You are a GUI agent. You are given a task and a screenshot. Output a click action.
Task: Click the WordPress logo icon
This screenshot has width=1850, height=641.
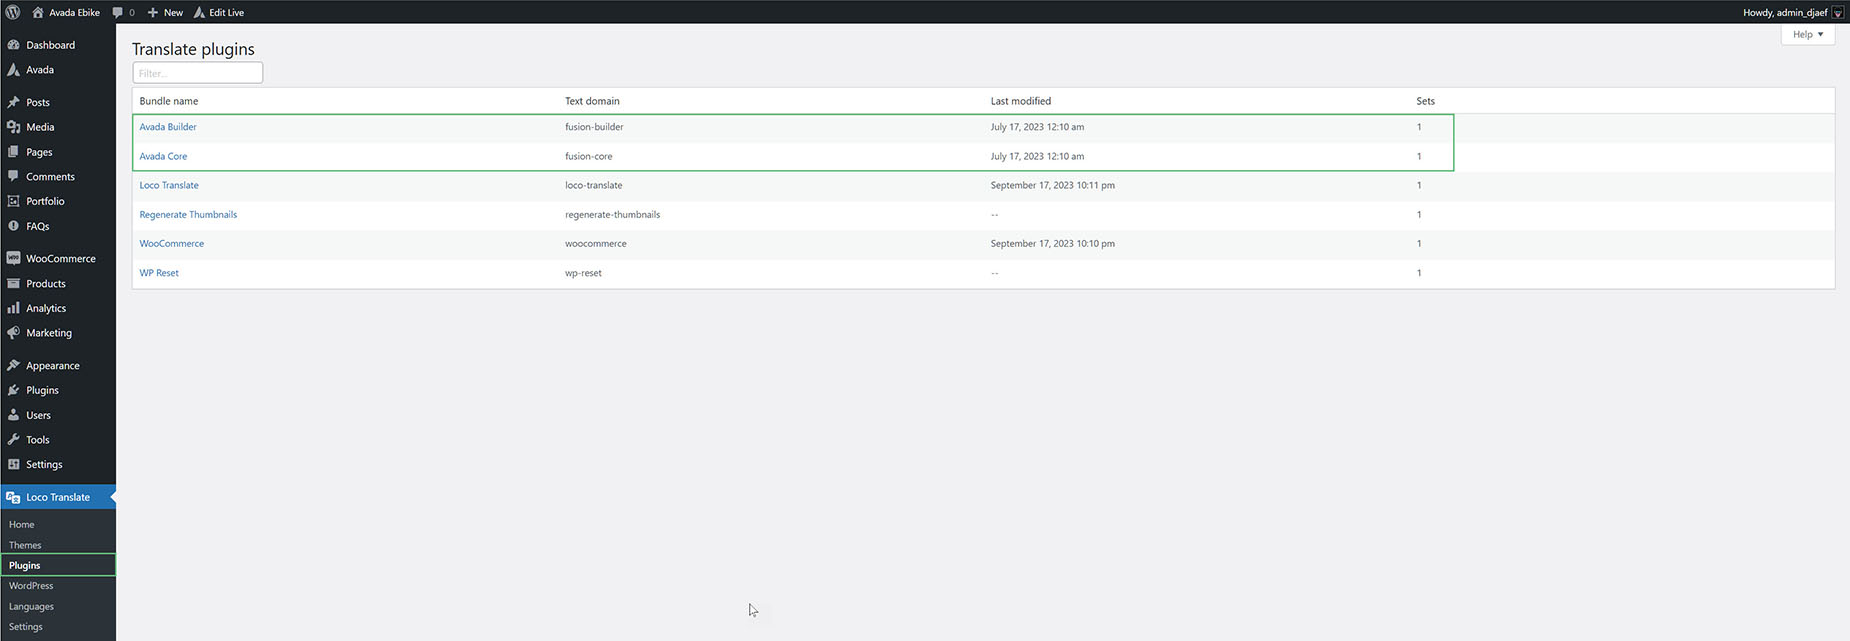(13, 12)
